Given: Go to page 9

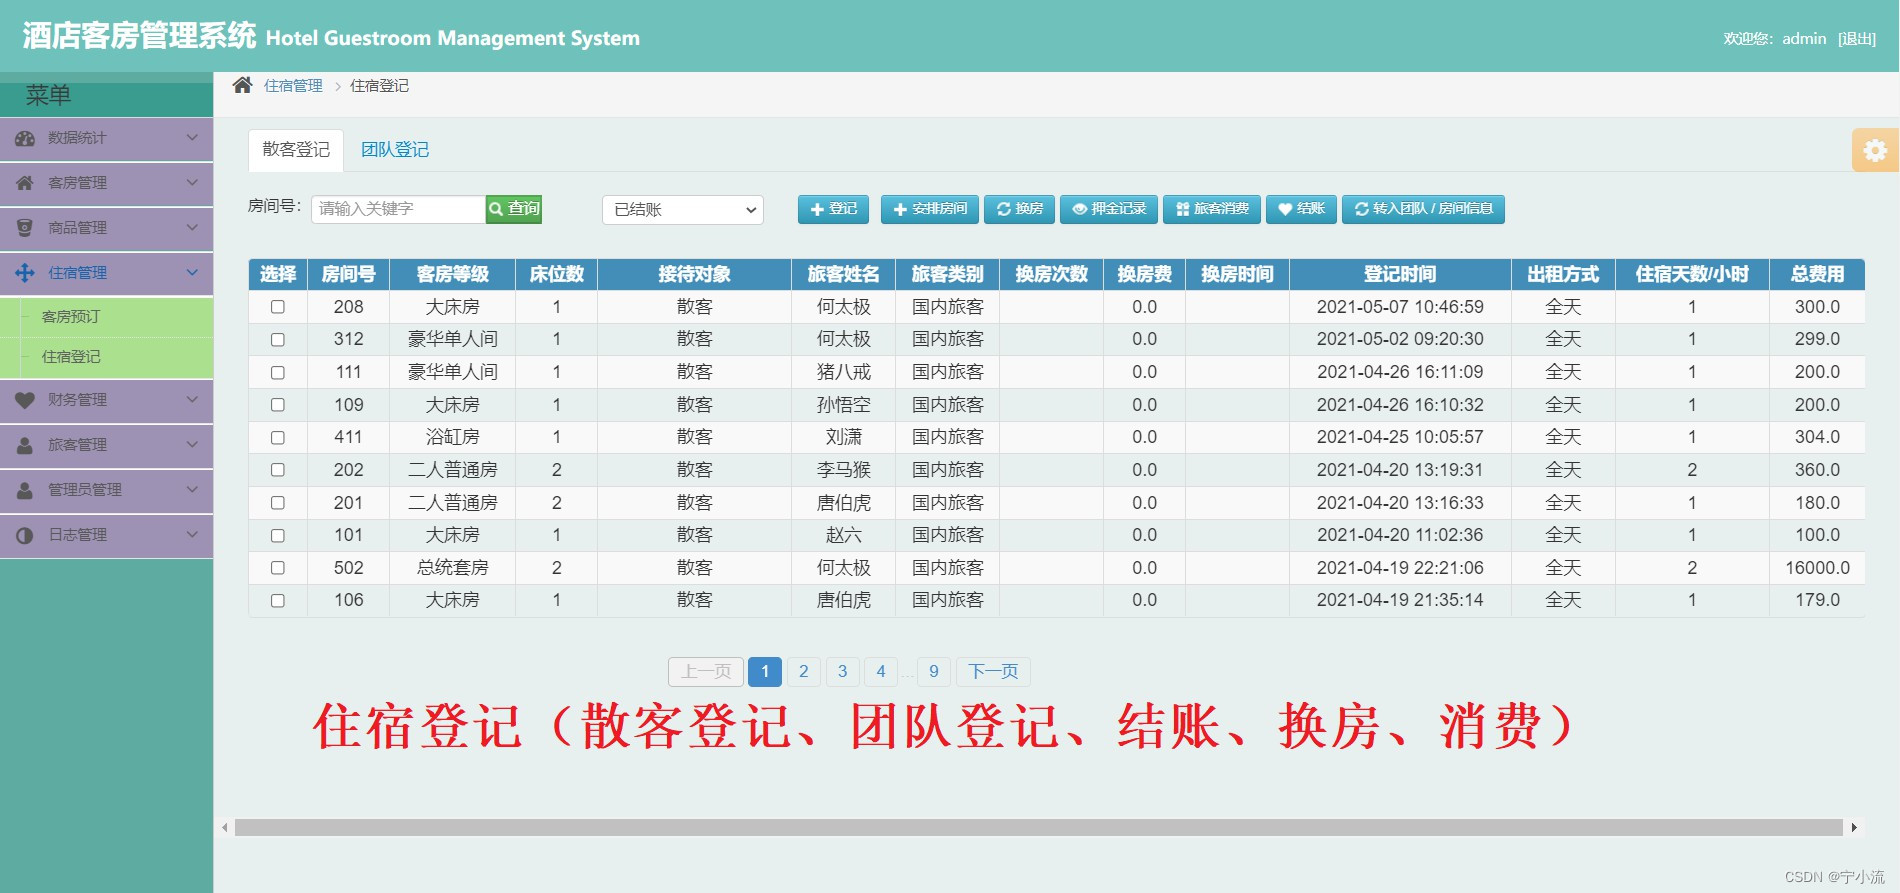Looking at the screenshot, I should coord(934,672).
